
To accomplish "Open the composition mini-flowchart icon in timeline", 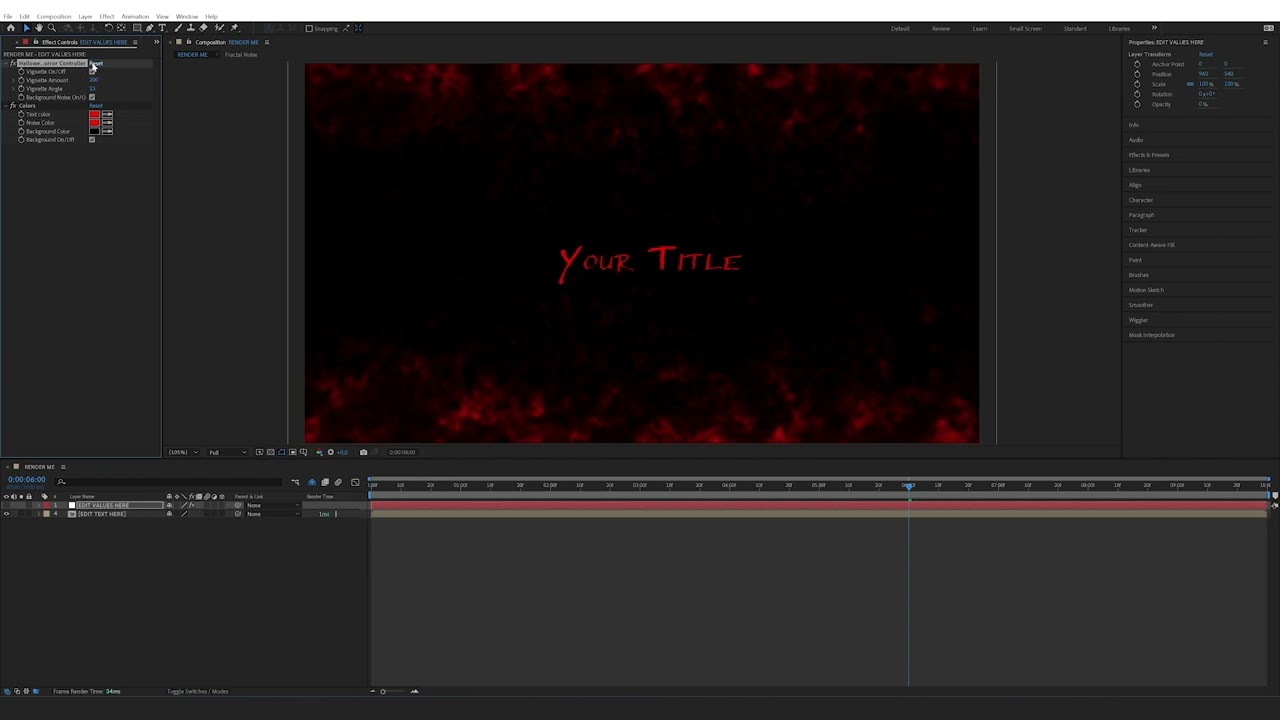I will coord(295,482).
